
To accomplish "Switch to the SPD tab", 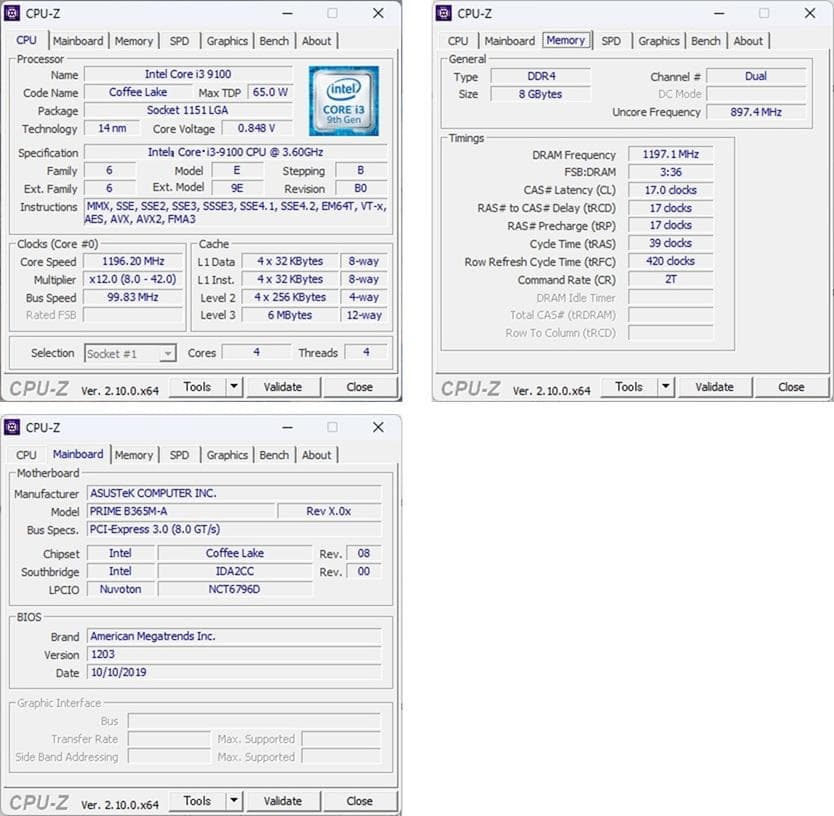I will (180, 41).
